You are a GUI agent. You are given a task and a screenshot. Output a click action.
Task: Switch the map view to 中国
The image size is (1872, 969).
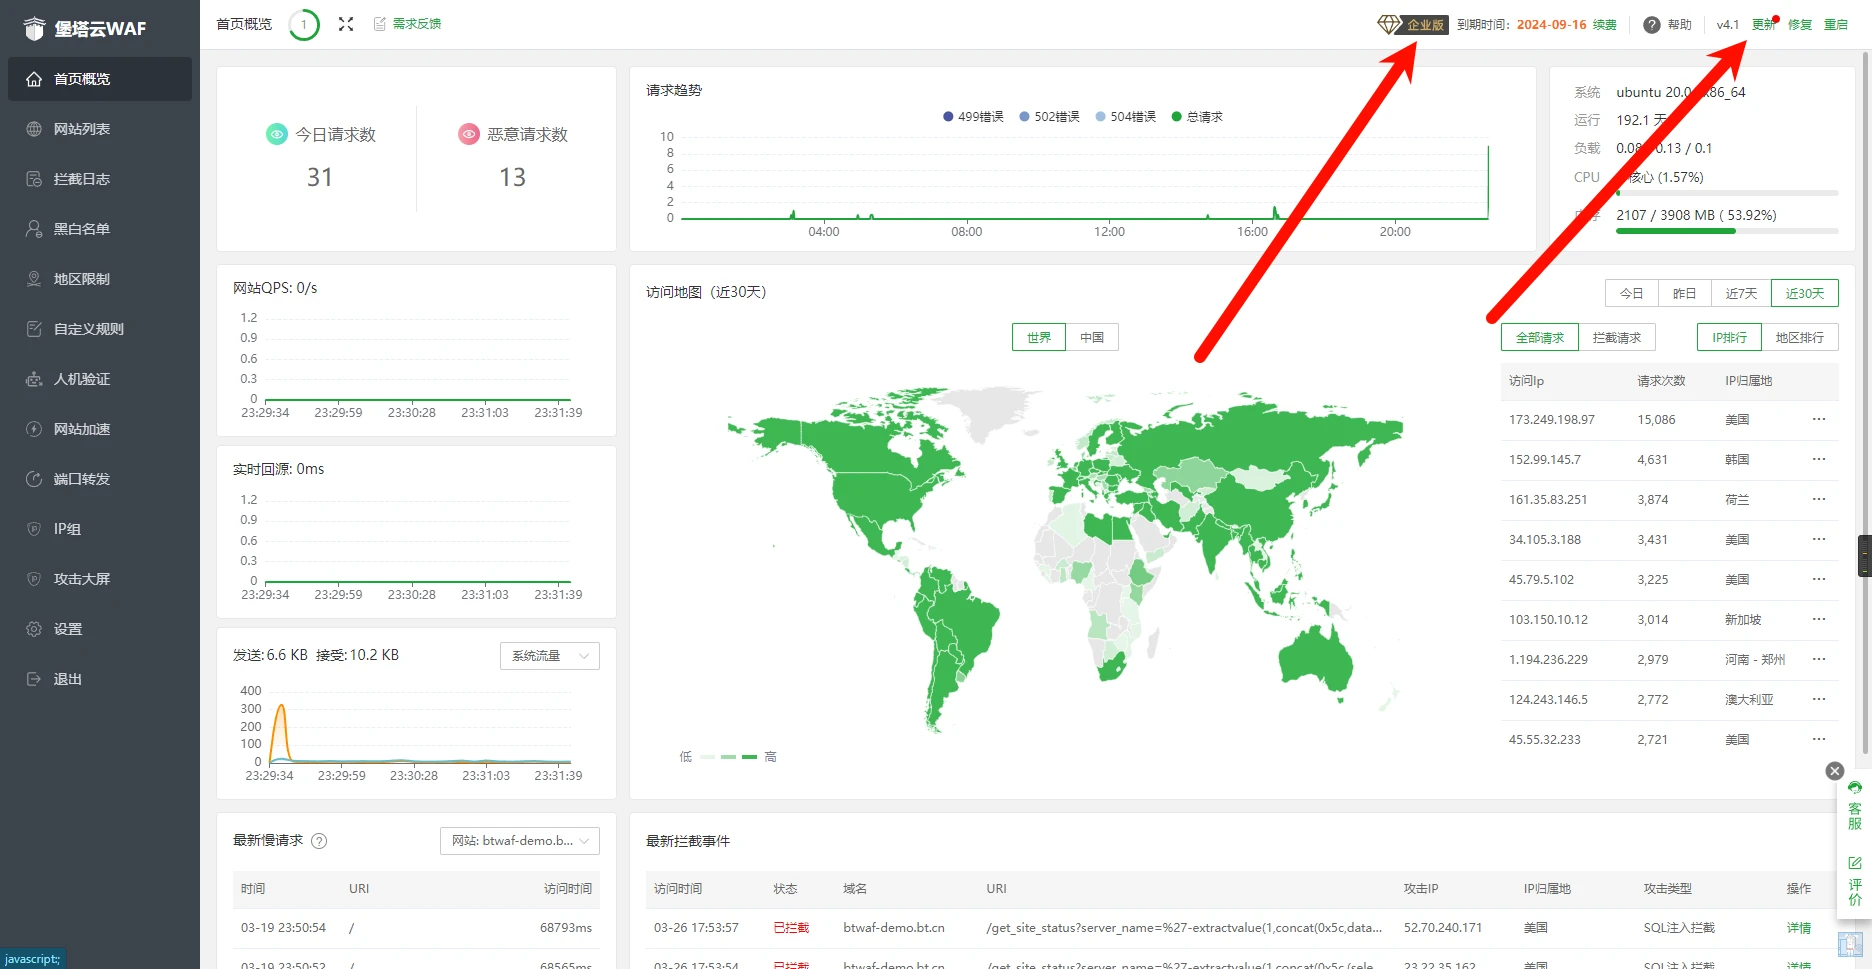[x=1091, y=338]
